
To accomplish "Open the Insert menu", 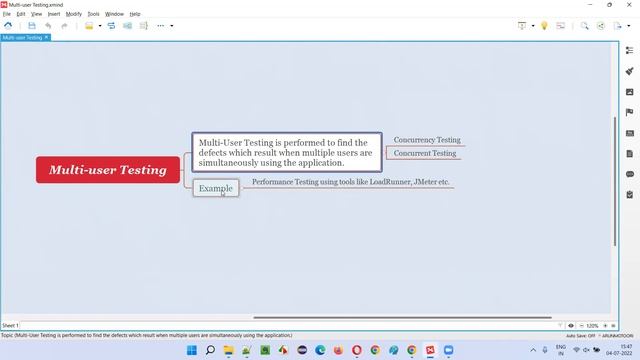I will pos(54,14).
